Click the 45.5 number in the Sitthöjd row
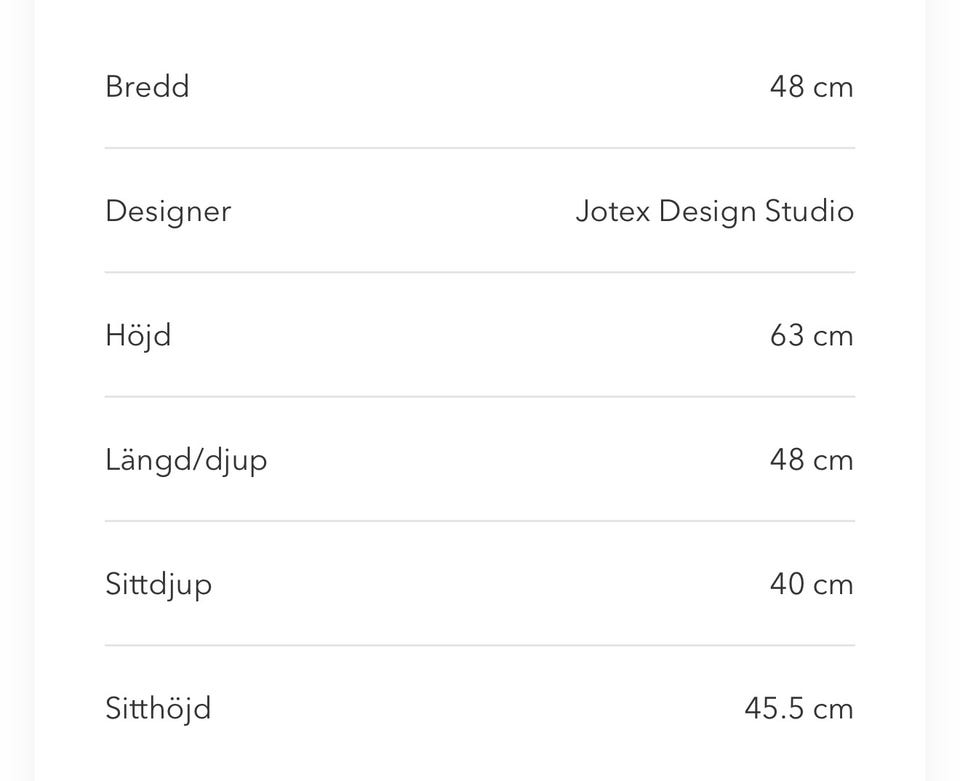Image resolution: width=960 pixels, height=781 pixels. pyautogui.click(x=773, y=709)
